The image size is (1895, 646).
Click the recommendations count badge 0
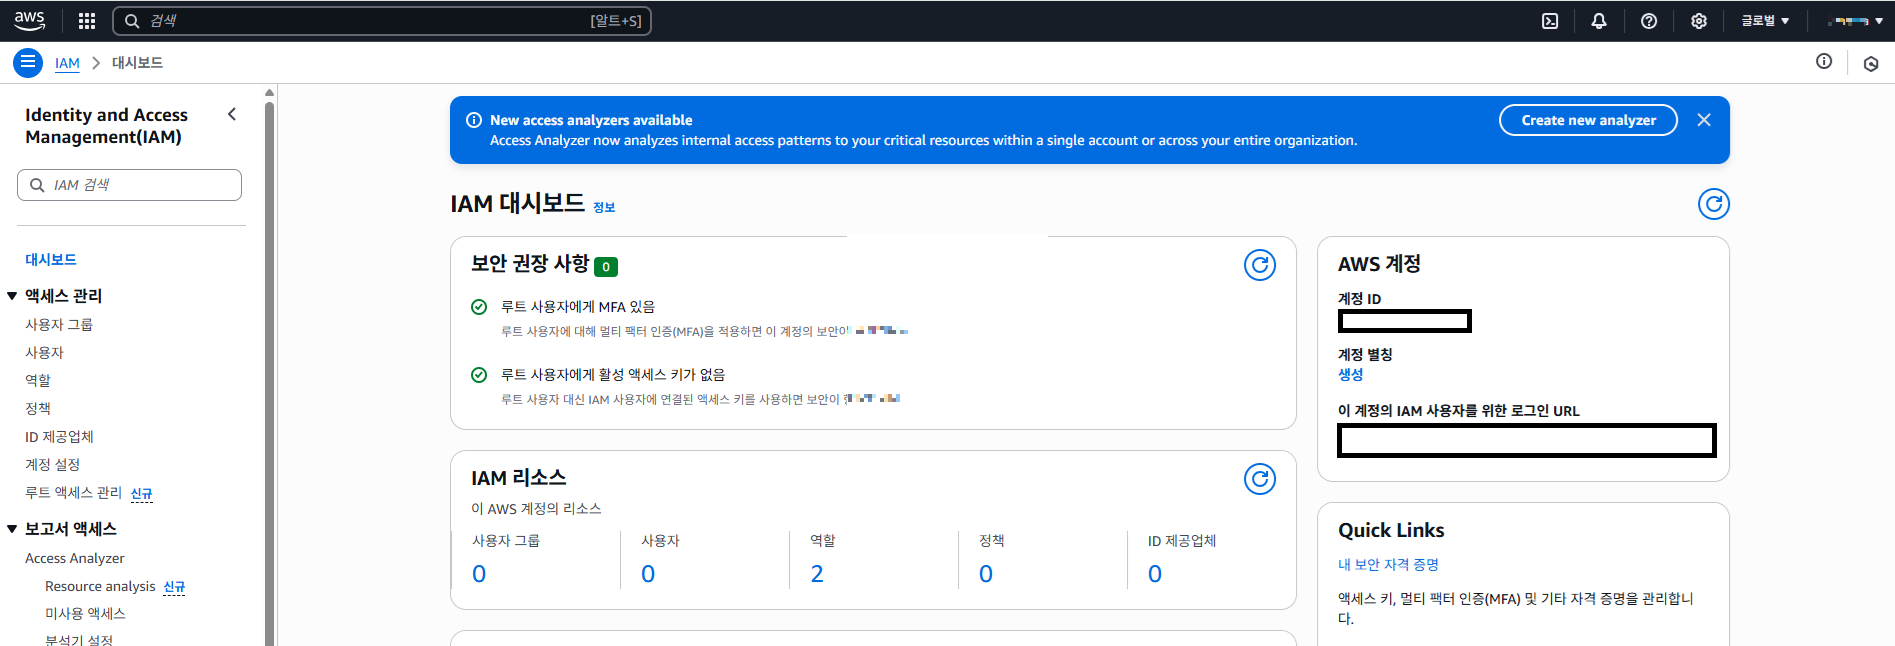coord(606,267)
